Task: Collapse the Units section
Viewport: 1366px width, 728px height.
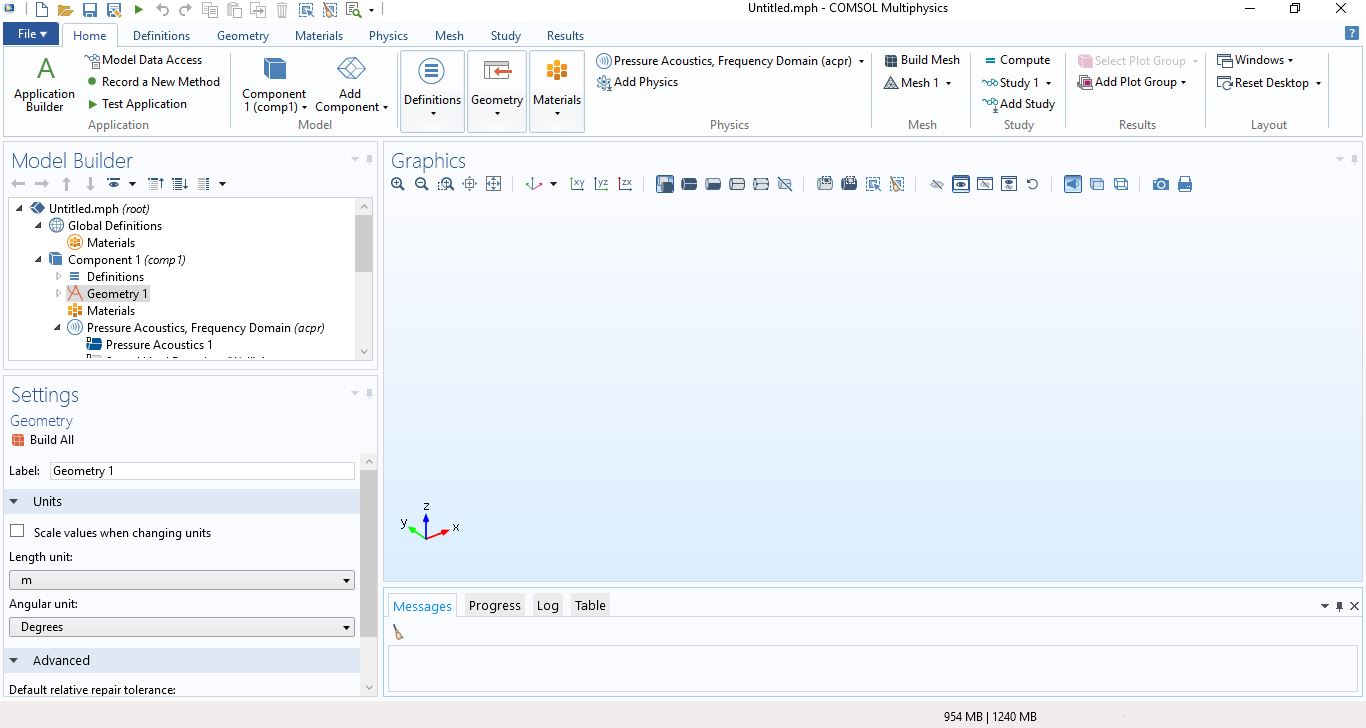Action: click(x=15, y=501)
